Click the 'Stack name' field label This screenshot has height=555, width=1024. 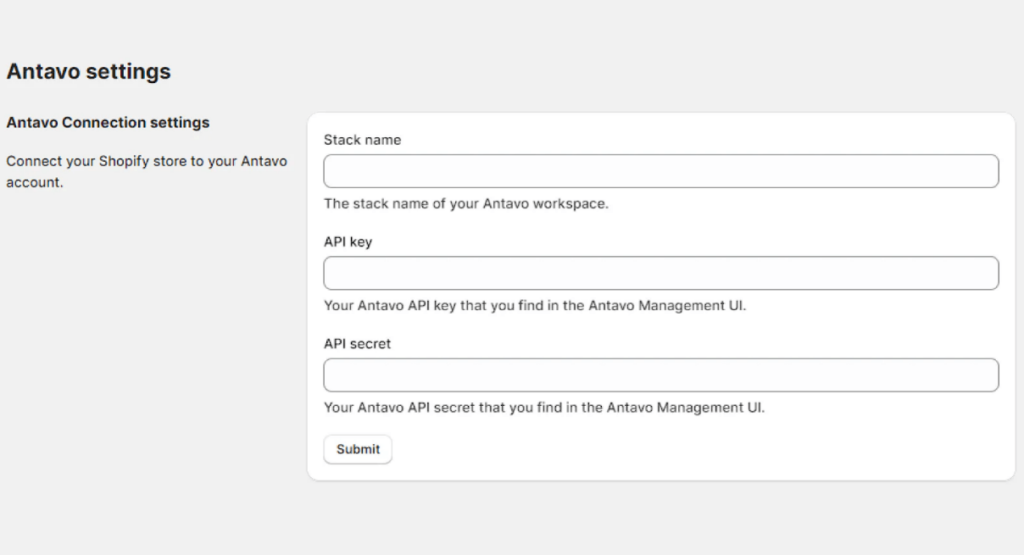(x=362, y=140)
